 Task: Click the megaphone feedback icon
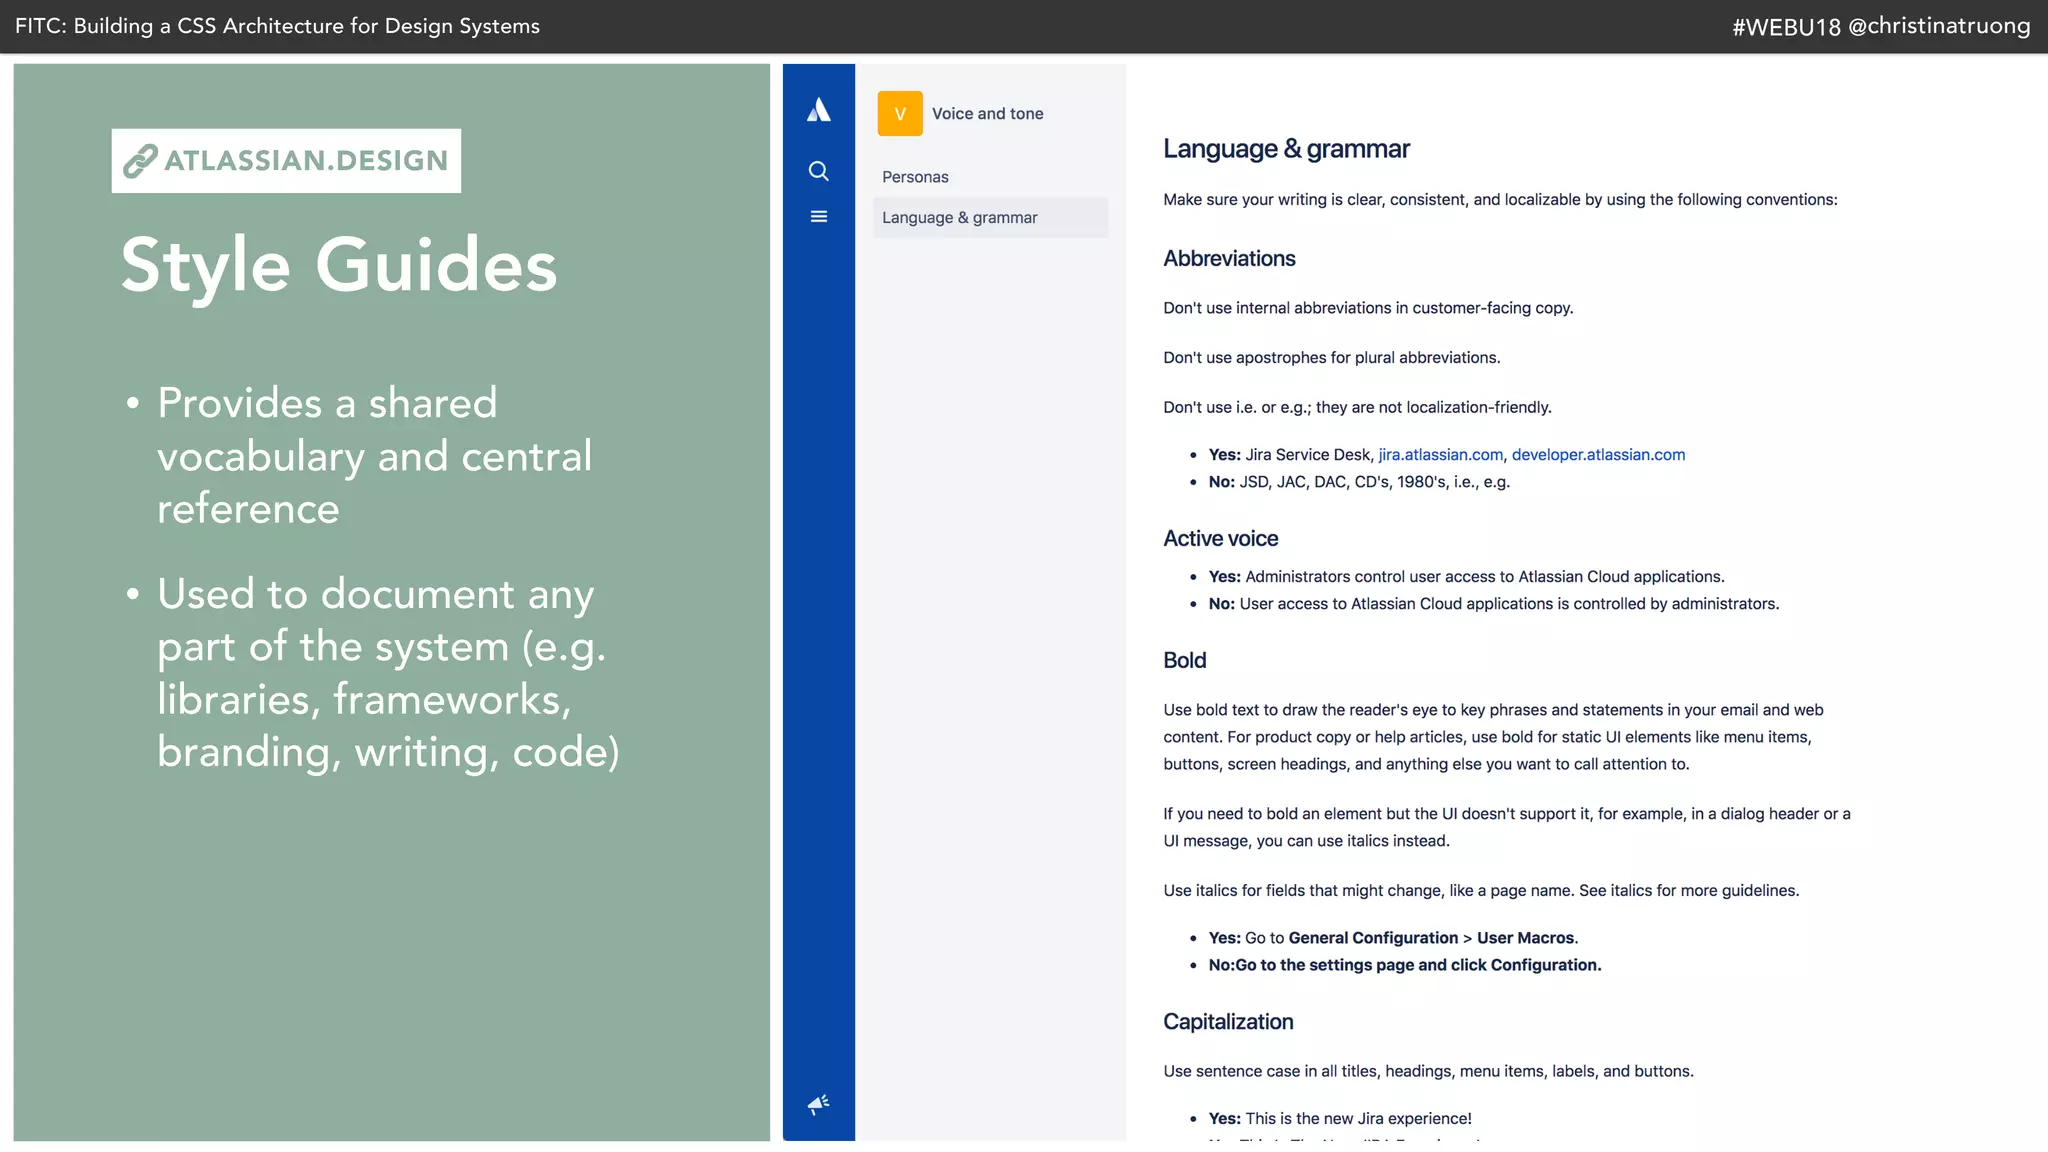tap(818, 1103)
